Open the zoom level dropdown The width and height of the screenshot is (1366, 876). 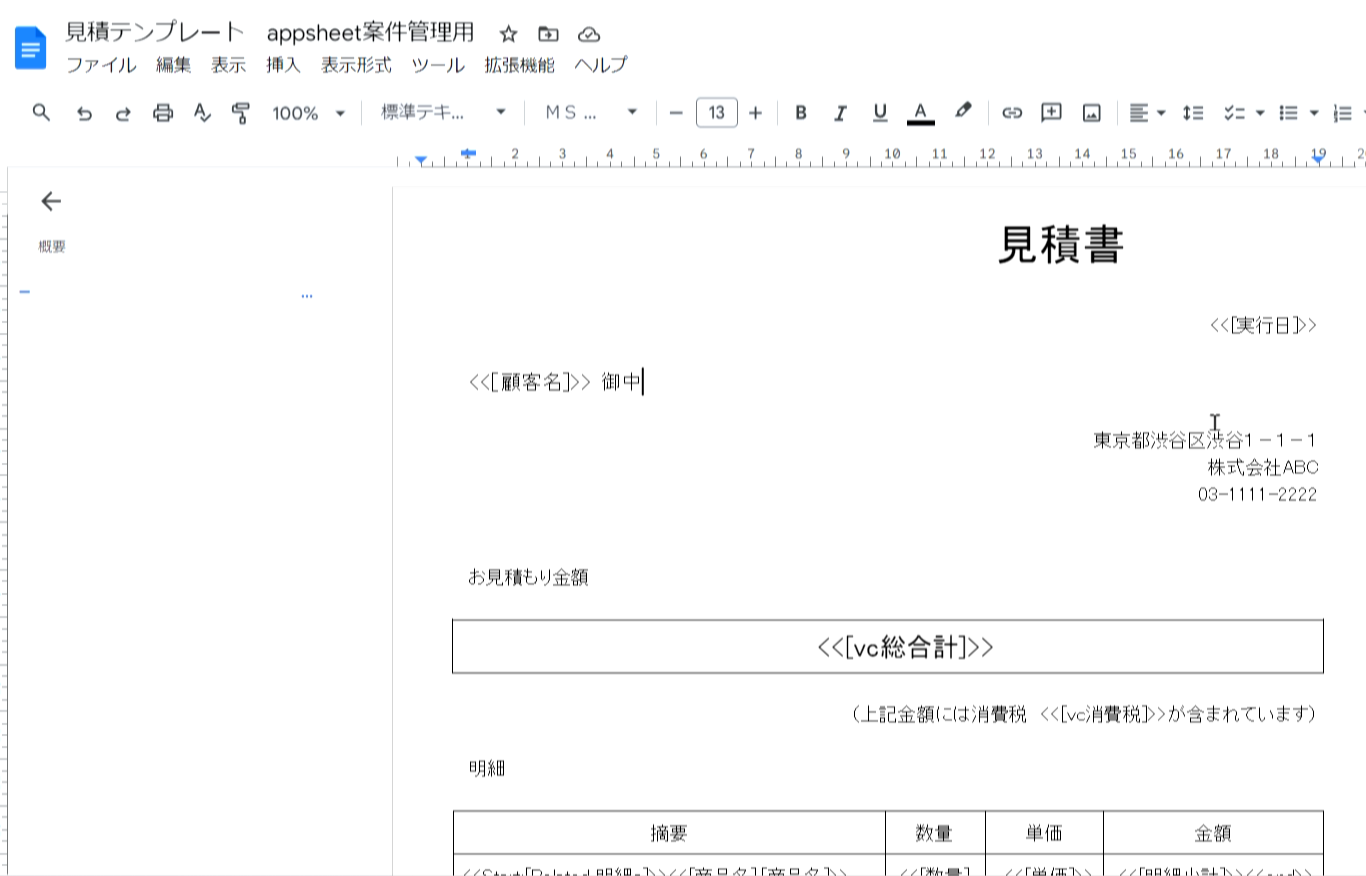308,113
